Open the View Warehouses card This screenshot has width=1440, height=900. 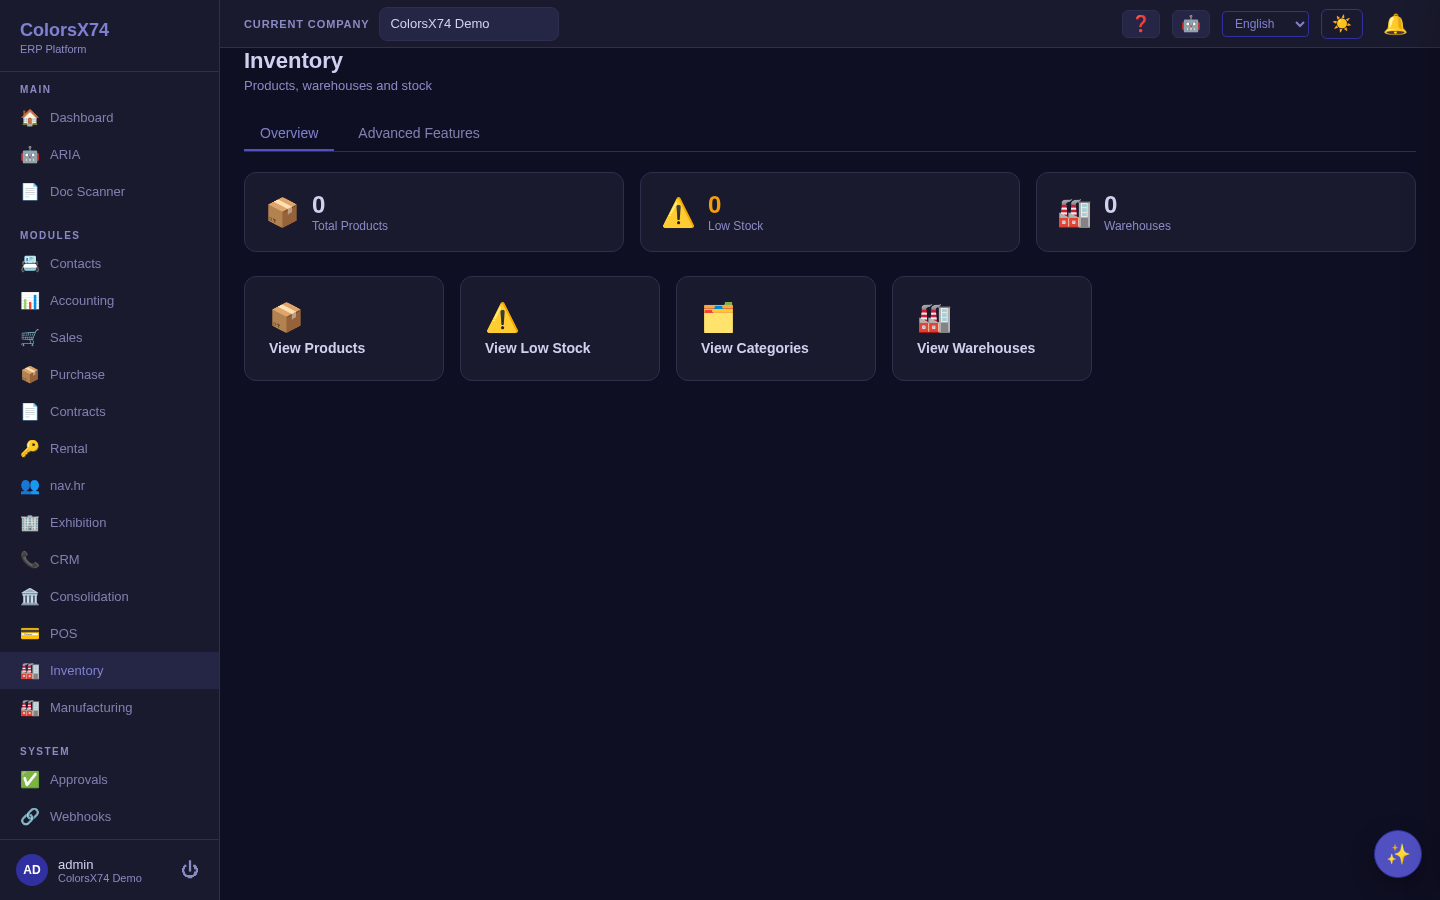[992, 328]
